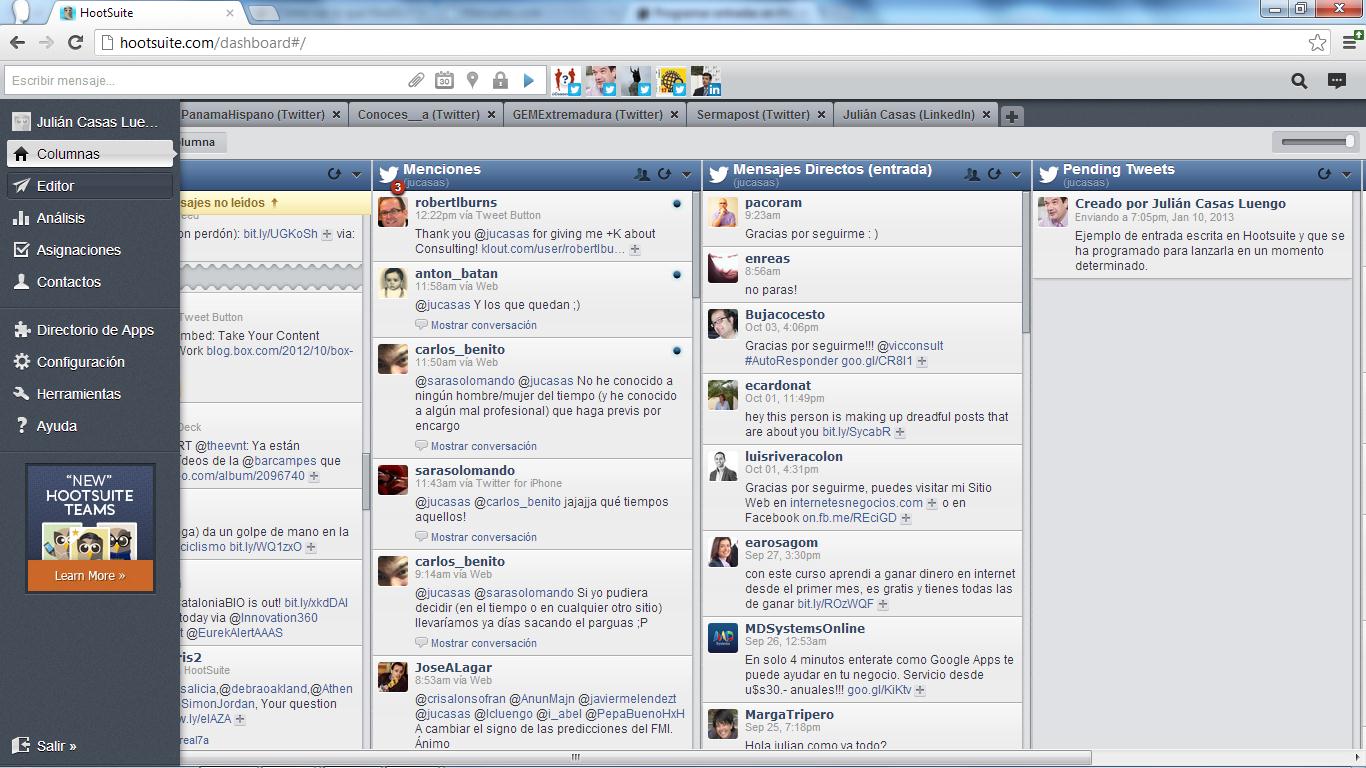Show conversation under sarasolomando tweet

[x=483, y=537]
